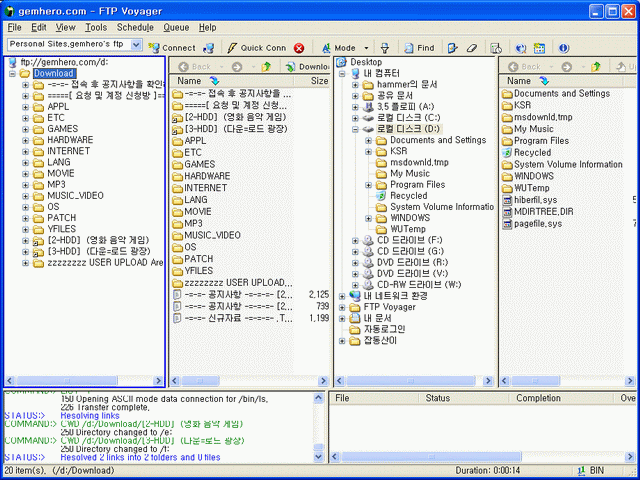Open the View menu
Screen dimensions: 640x480
66,27
